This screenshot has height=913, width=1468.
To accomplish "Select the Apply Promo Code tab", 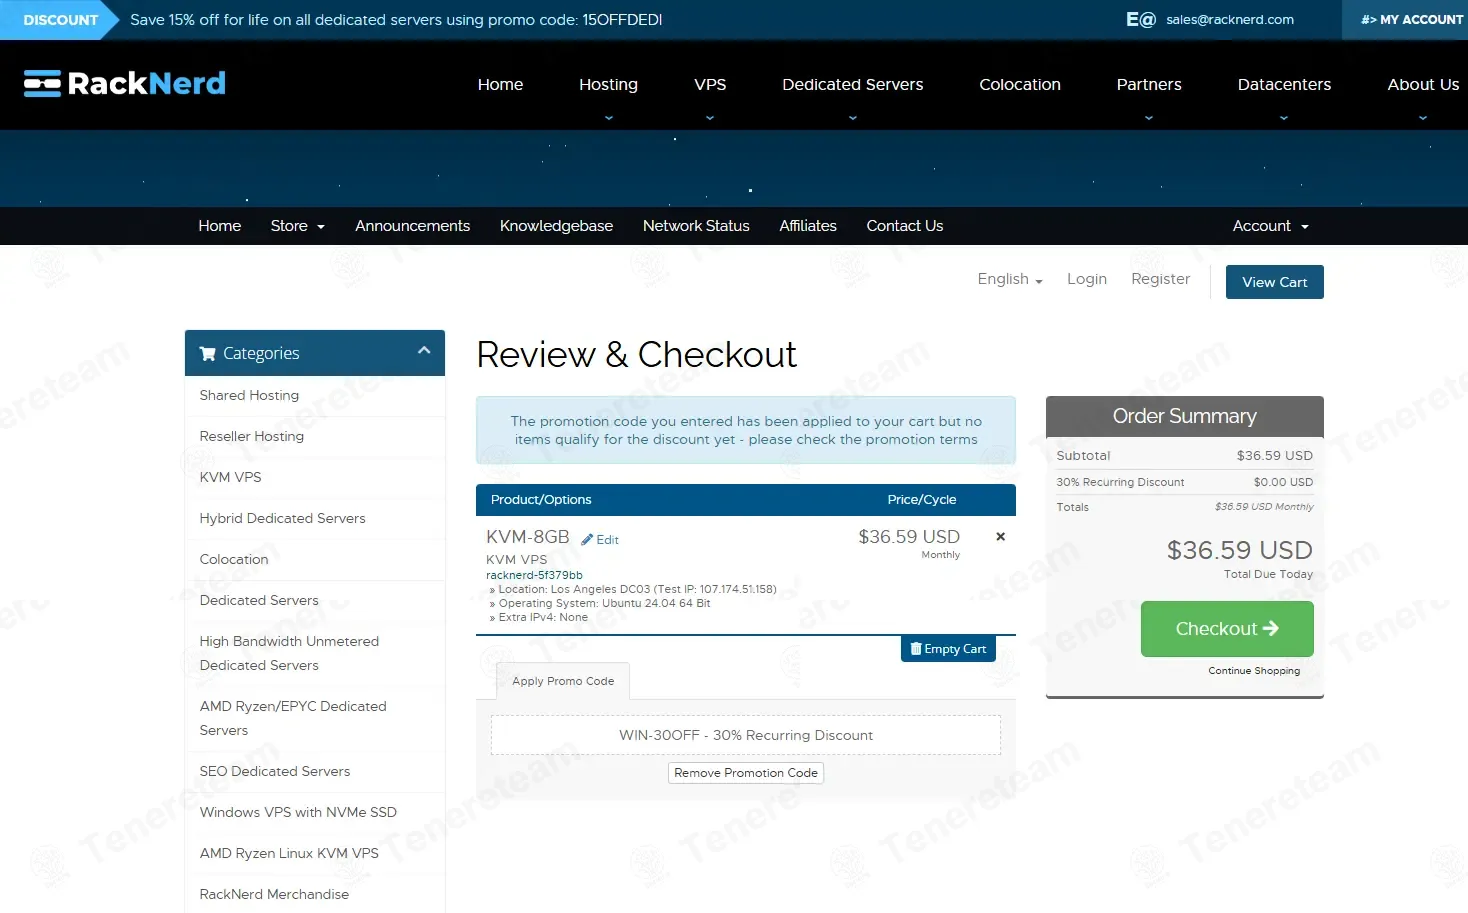I will point(563,681).
